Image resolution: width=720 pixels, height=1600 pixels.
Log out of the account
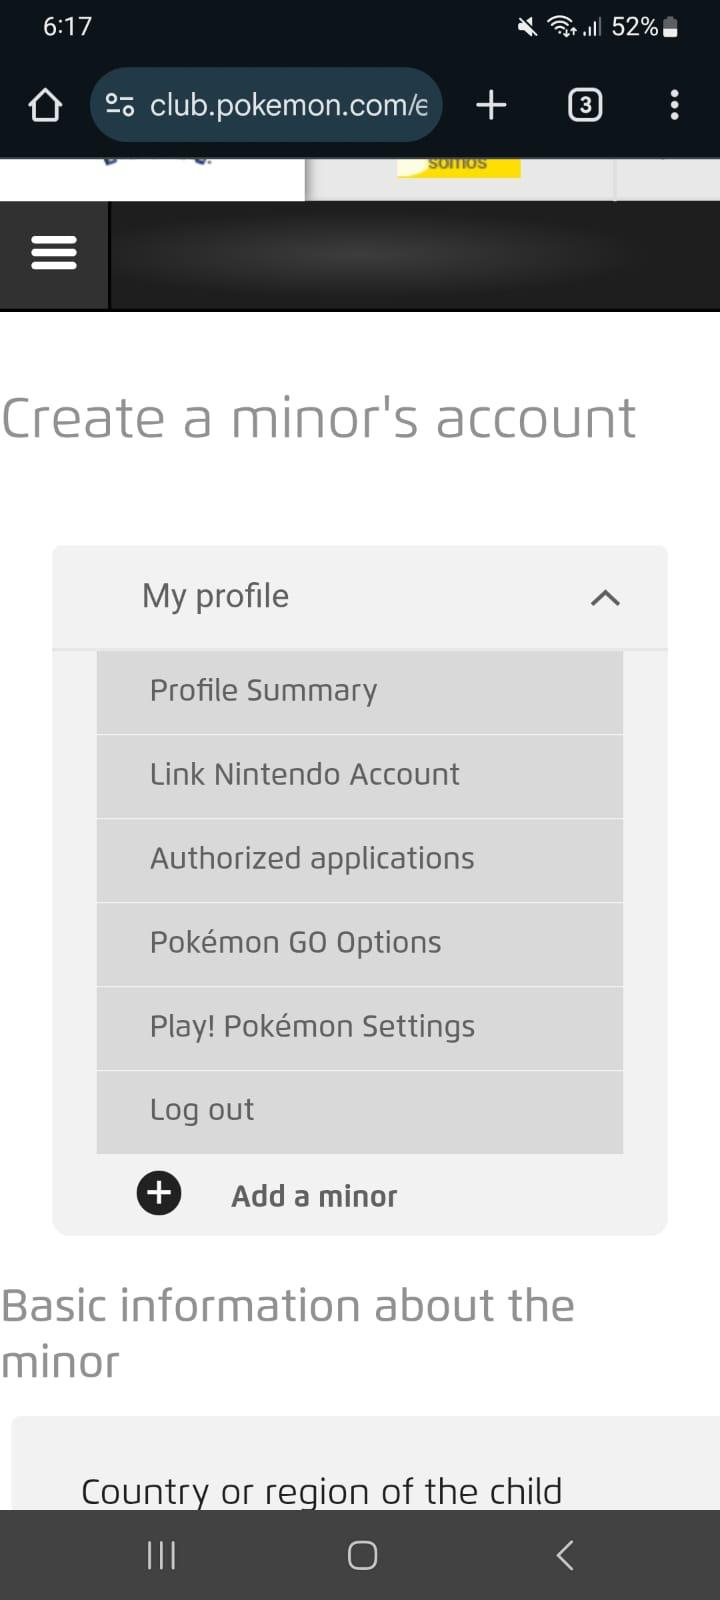(202, 1110)
